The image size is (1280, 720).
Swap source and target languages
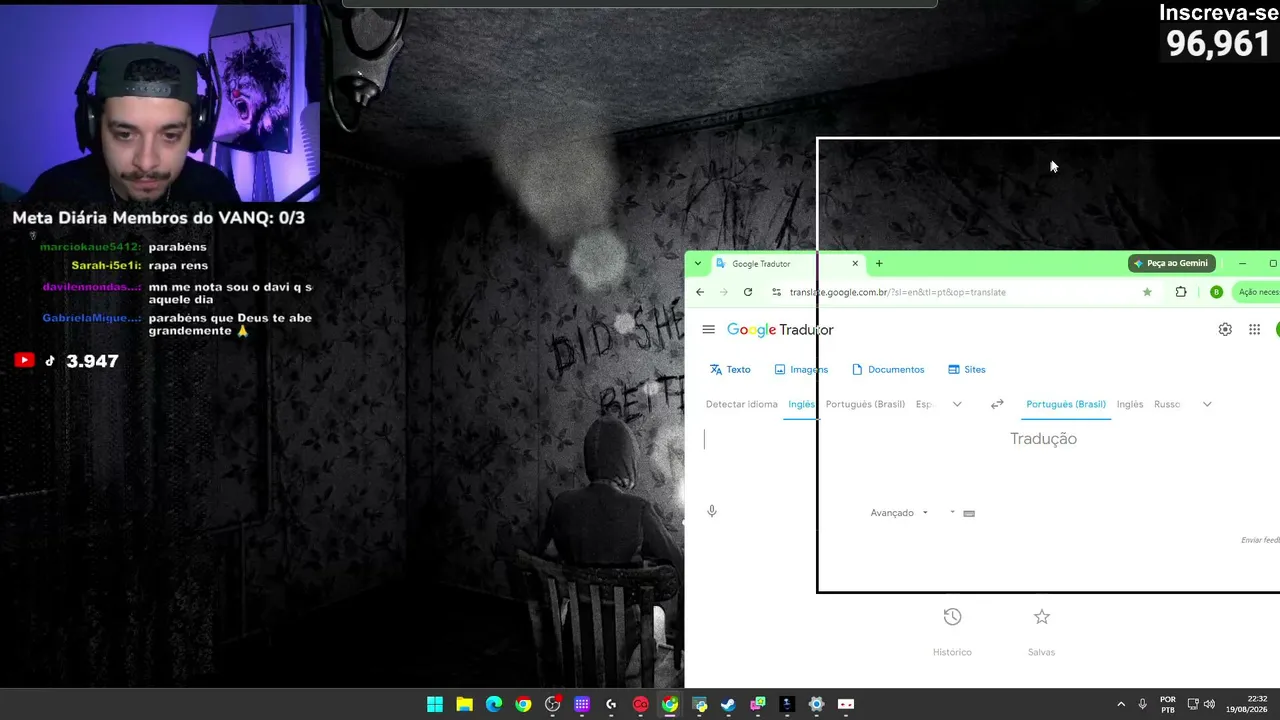click(997, 404)
